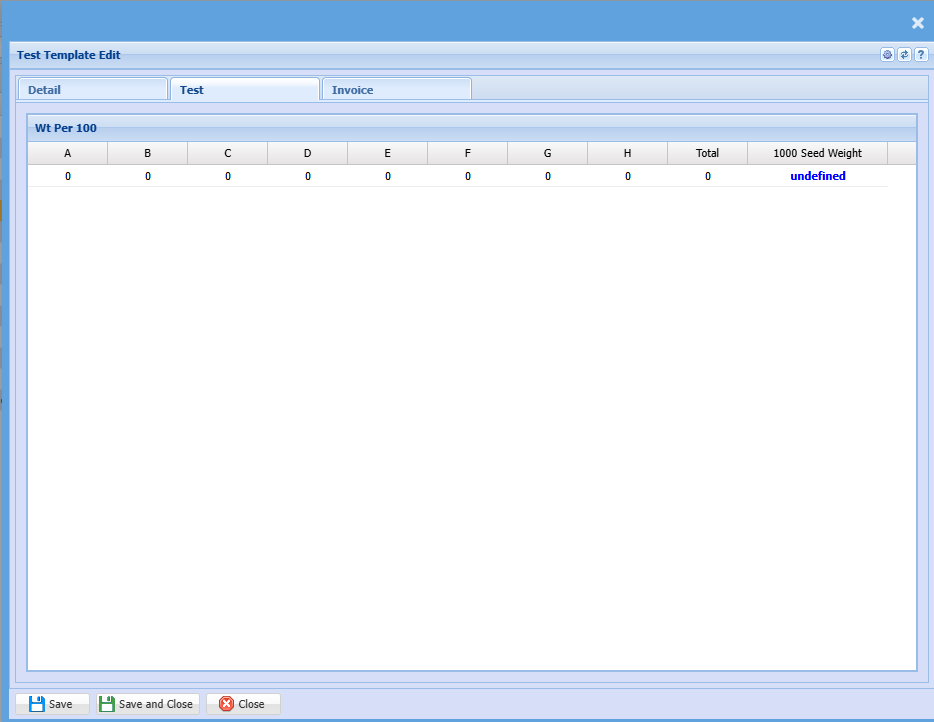The height and width of the screenshot is (722, 934).
Task: Click the Save button
Action: [52, 704]
